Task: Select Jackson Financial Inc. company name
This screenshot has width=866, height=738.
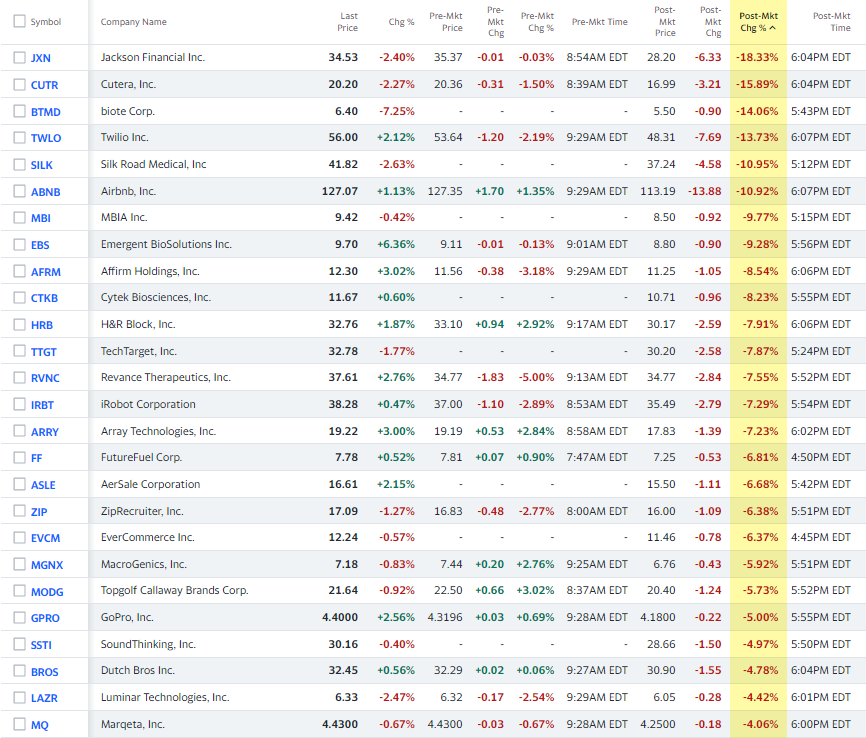Action: [x=153, y=57]
